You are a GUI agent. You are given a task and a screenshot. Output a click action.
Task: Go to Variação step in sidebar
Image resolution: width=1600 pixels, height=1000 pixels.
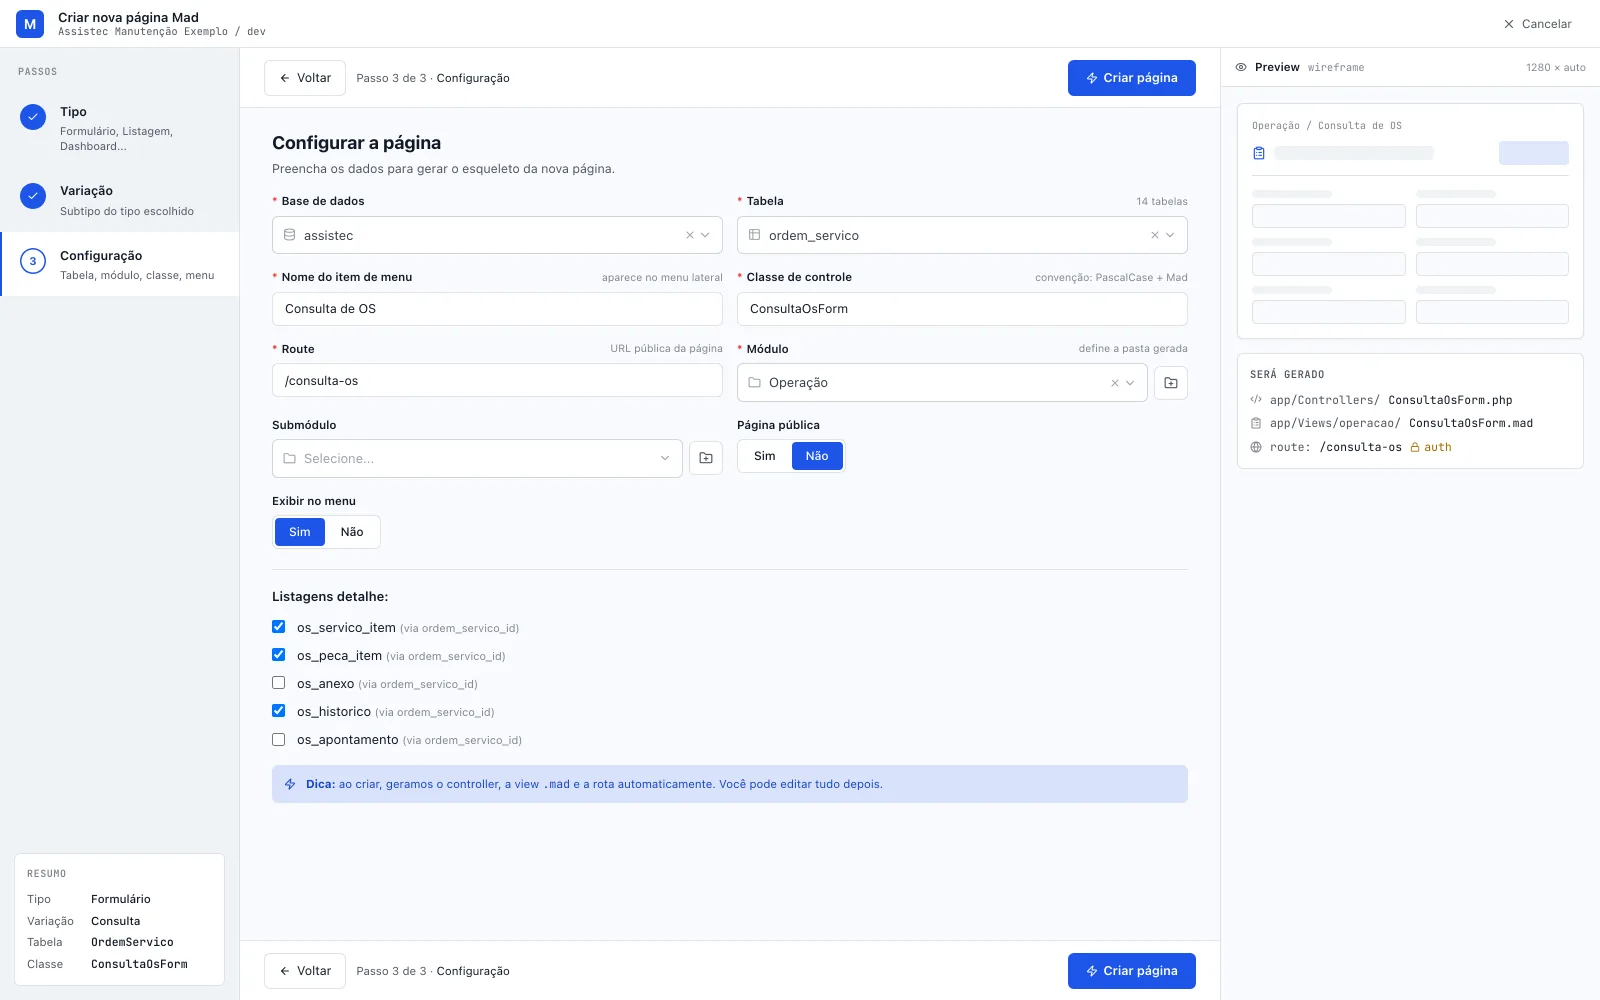(x=120, y=200)
